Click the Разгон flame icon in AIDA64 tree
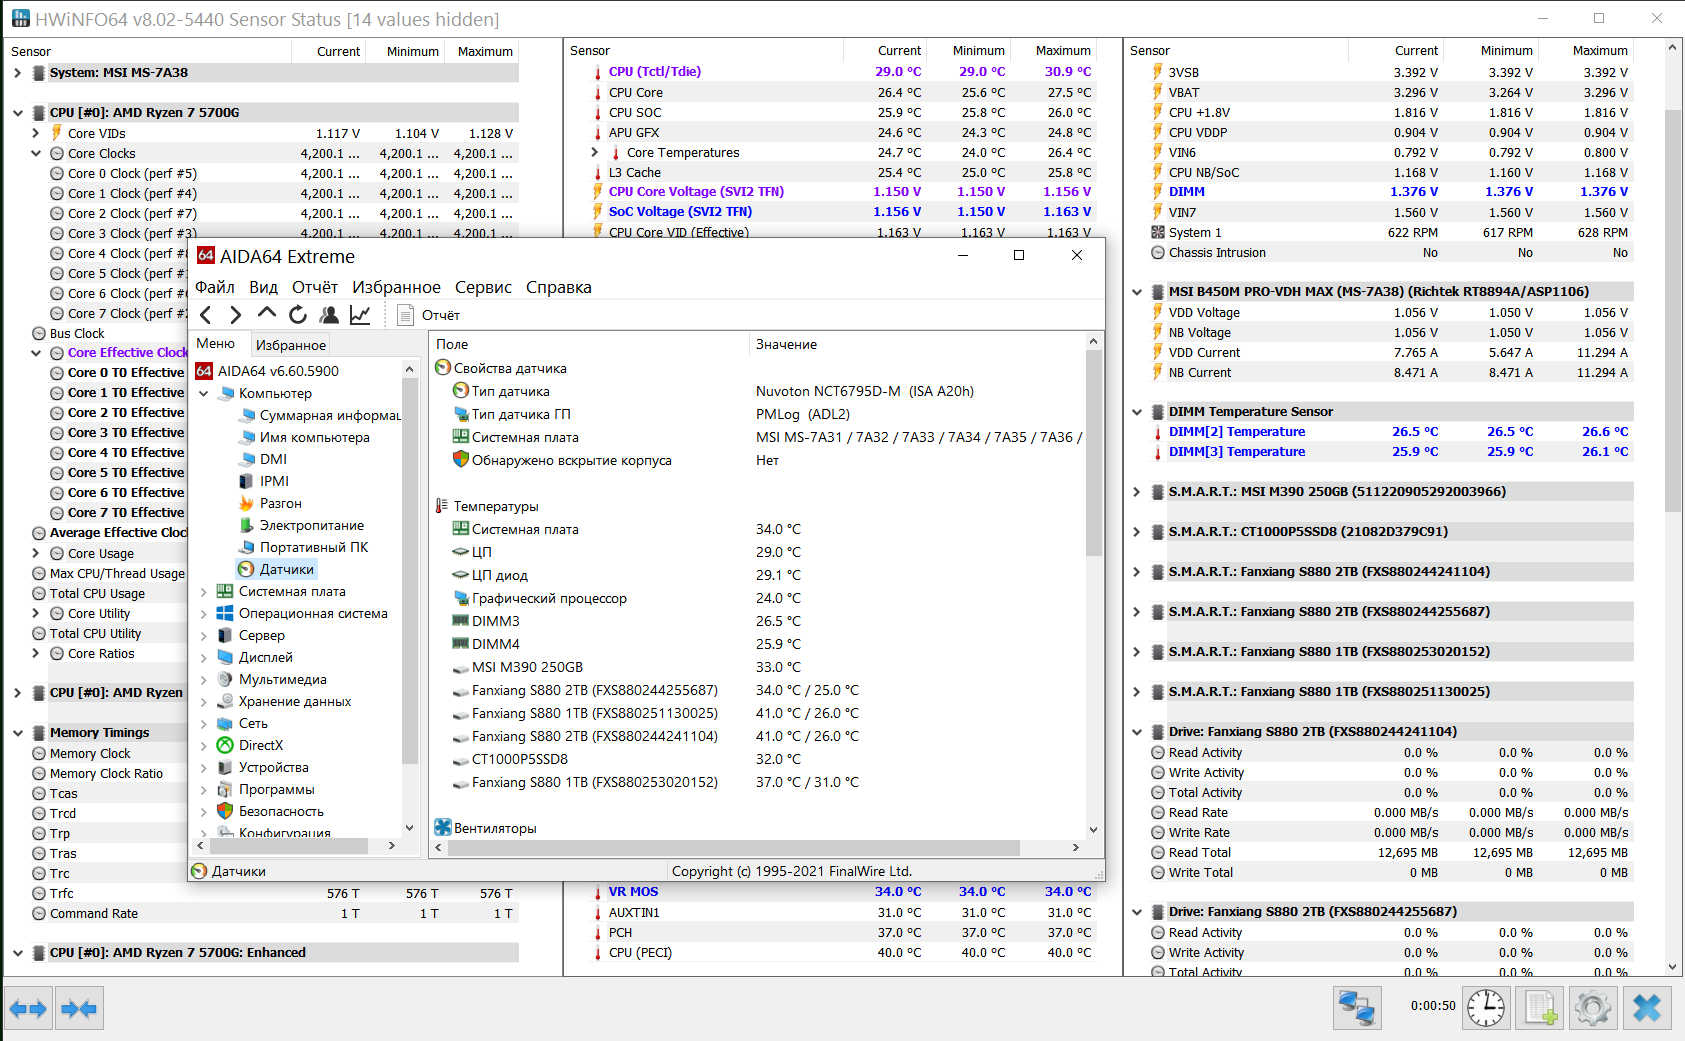 (246, 503)
